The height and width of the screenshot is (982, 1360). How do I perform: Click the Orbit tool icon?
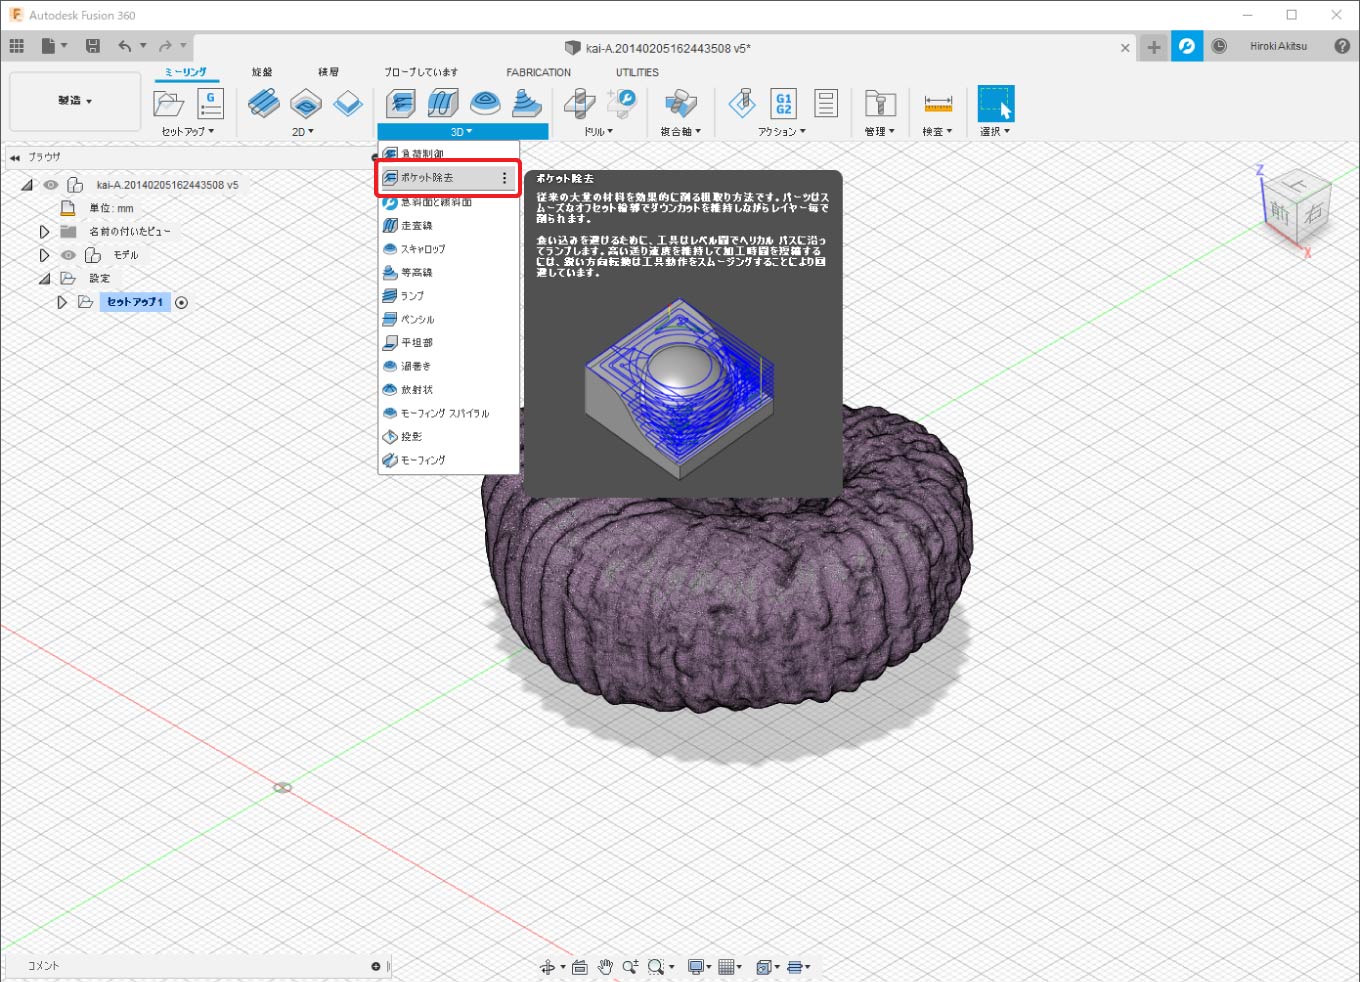tap(548, 966)
